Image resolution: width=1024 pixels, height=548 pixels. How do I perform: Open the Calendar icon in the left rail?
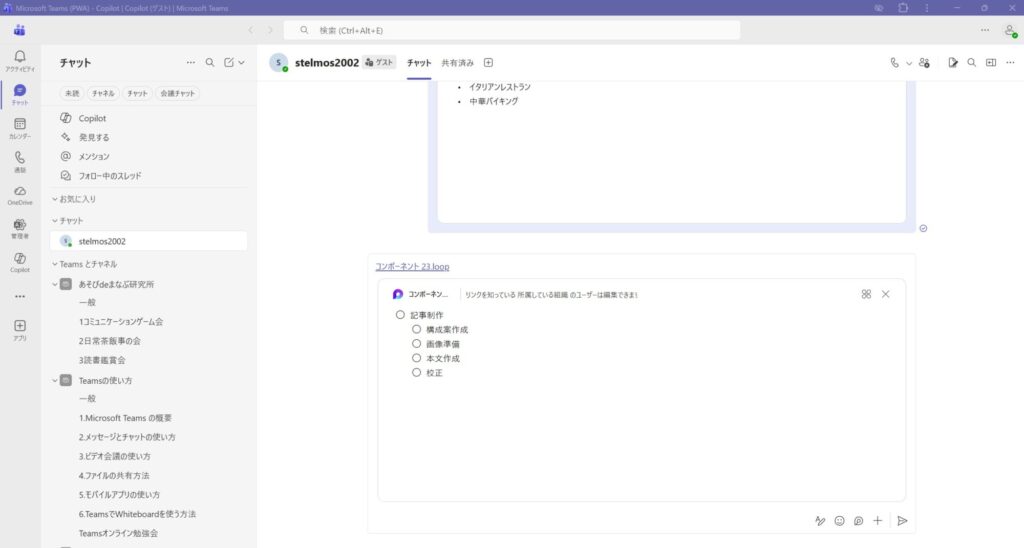[x=20, y=125]
